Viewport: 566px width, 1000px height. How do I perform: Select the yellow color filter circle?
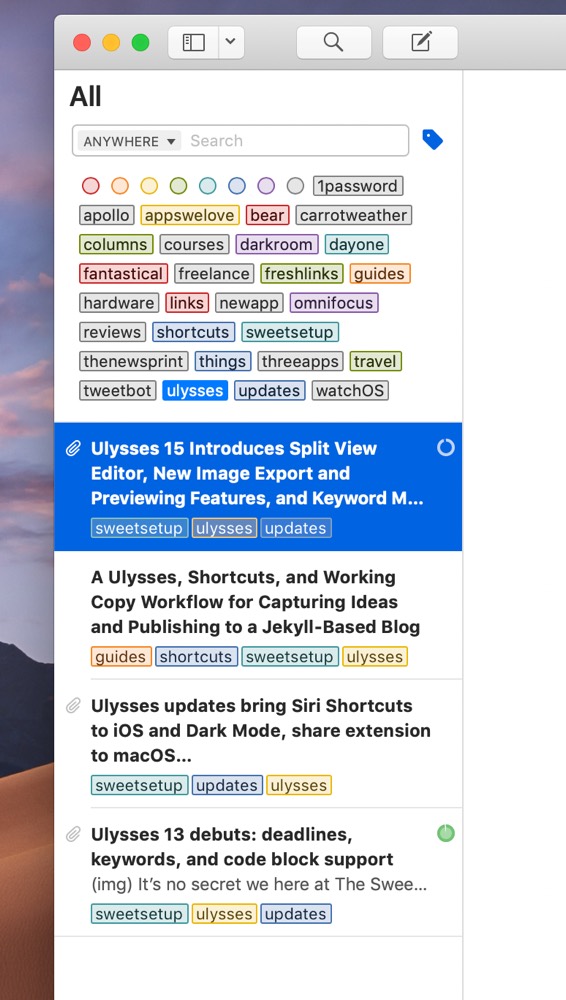[149, 186]
